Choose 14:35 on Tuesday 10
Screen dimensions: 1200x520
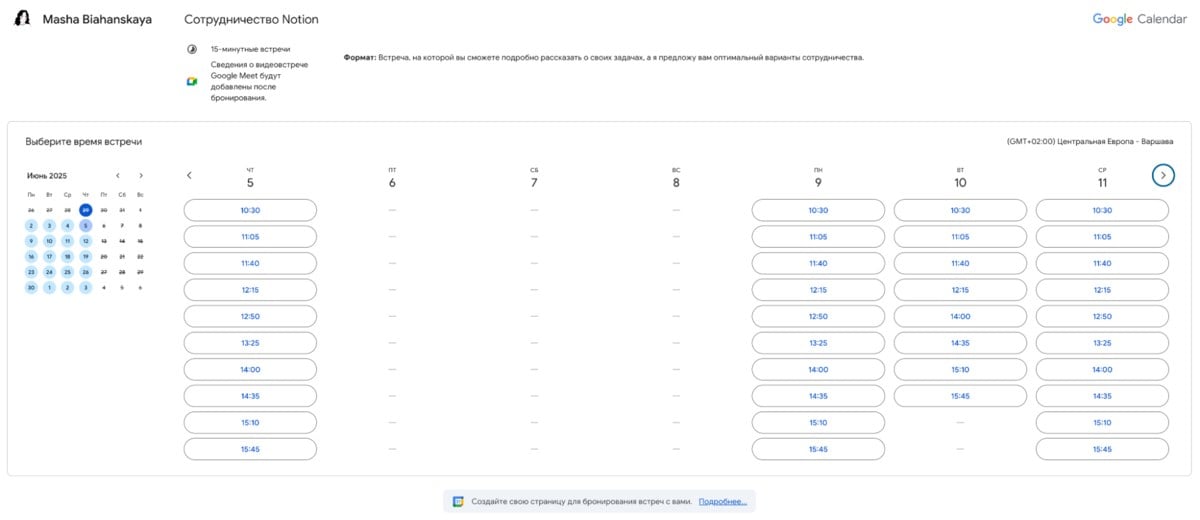click(x=960, y=343)
